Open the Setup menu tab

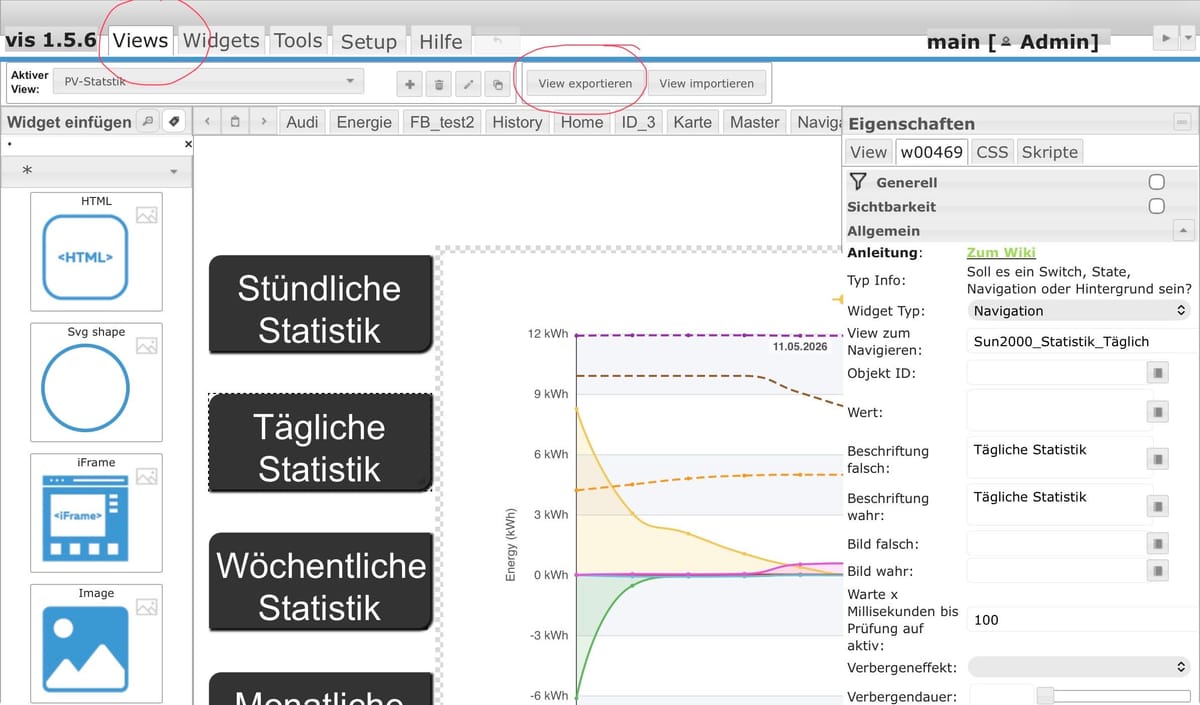pyautogui.click(x=368, y=41)
